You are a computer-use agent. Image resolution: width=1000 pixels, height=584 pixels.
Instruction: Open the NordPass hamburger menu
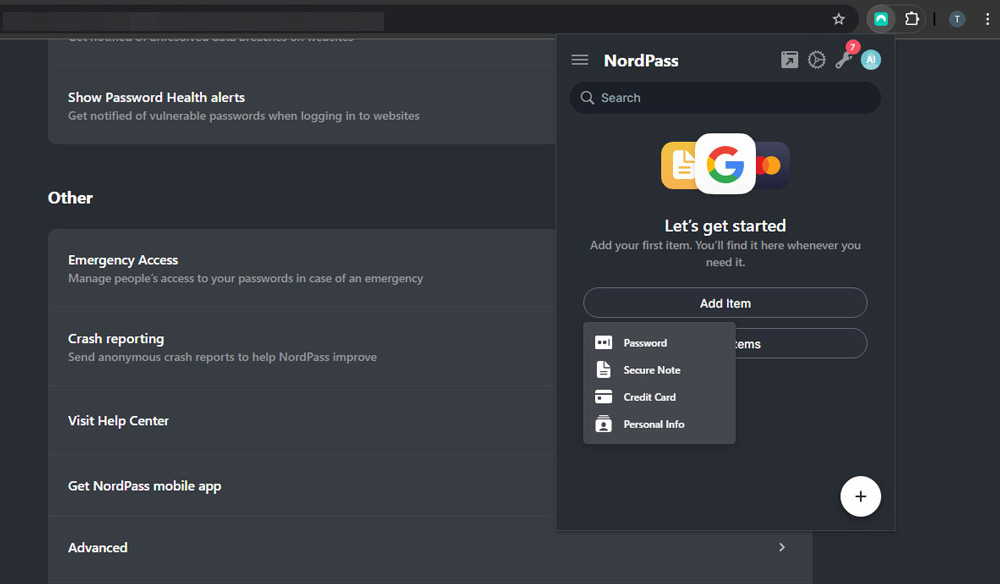point(580,60)
